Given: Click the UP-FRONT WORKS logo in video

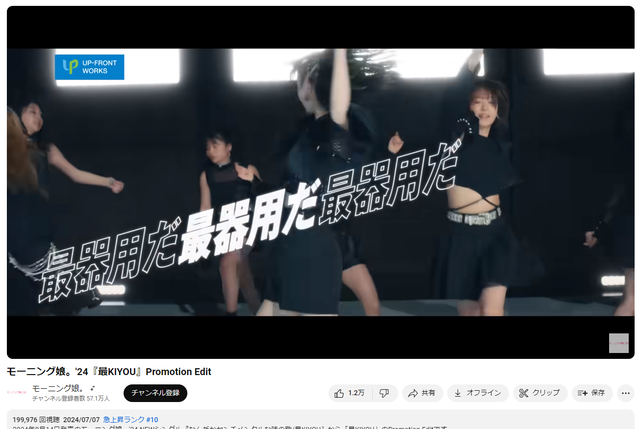Looking at the screenshot, I should (x=89, y=67).
